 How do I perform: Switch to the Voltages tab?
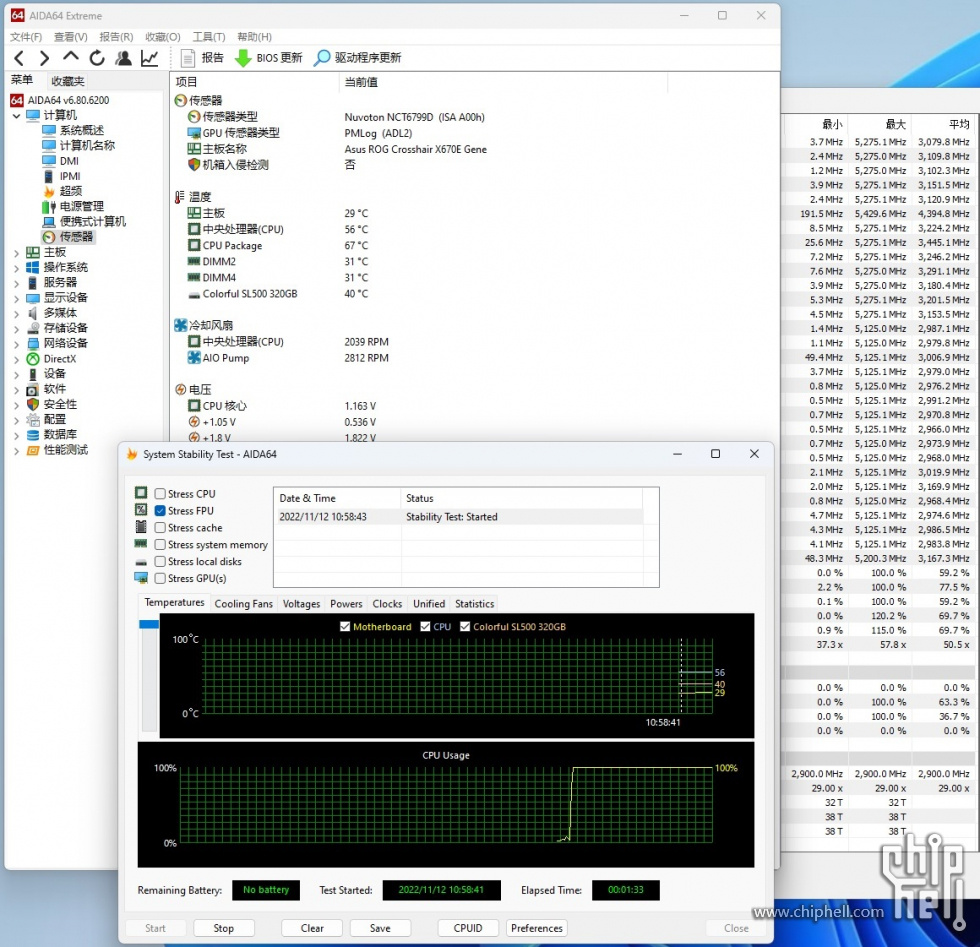[301, 604]
